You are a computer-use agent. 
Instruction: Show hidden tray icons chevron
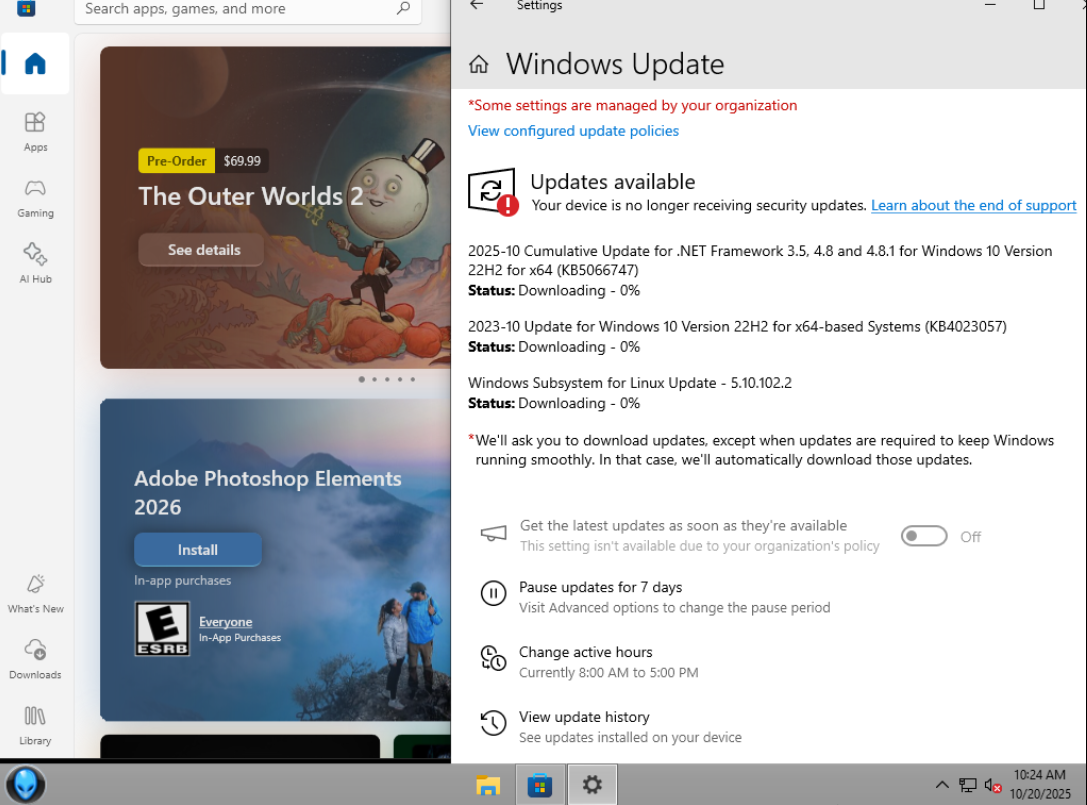click(x=942, y=785)
